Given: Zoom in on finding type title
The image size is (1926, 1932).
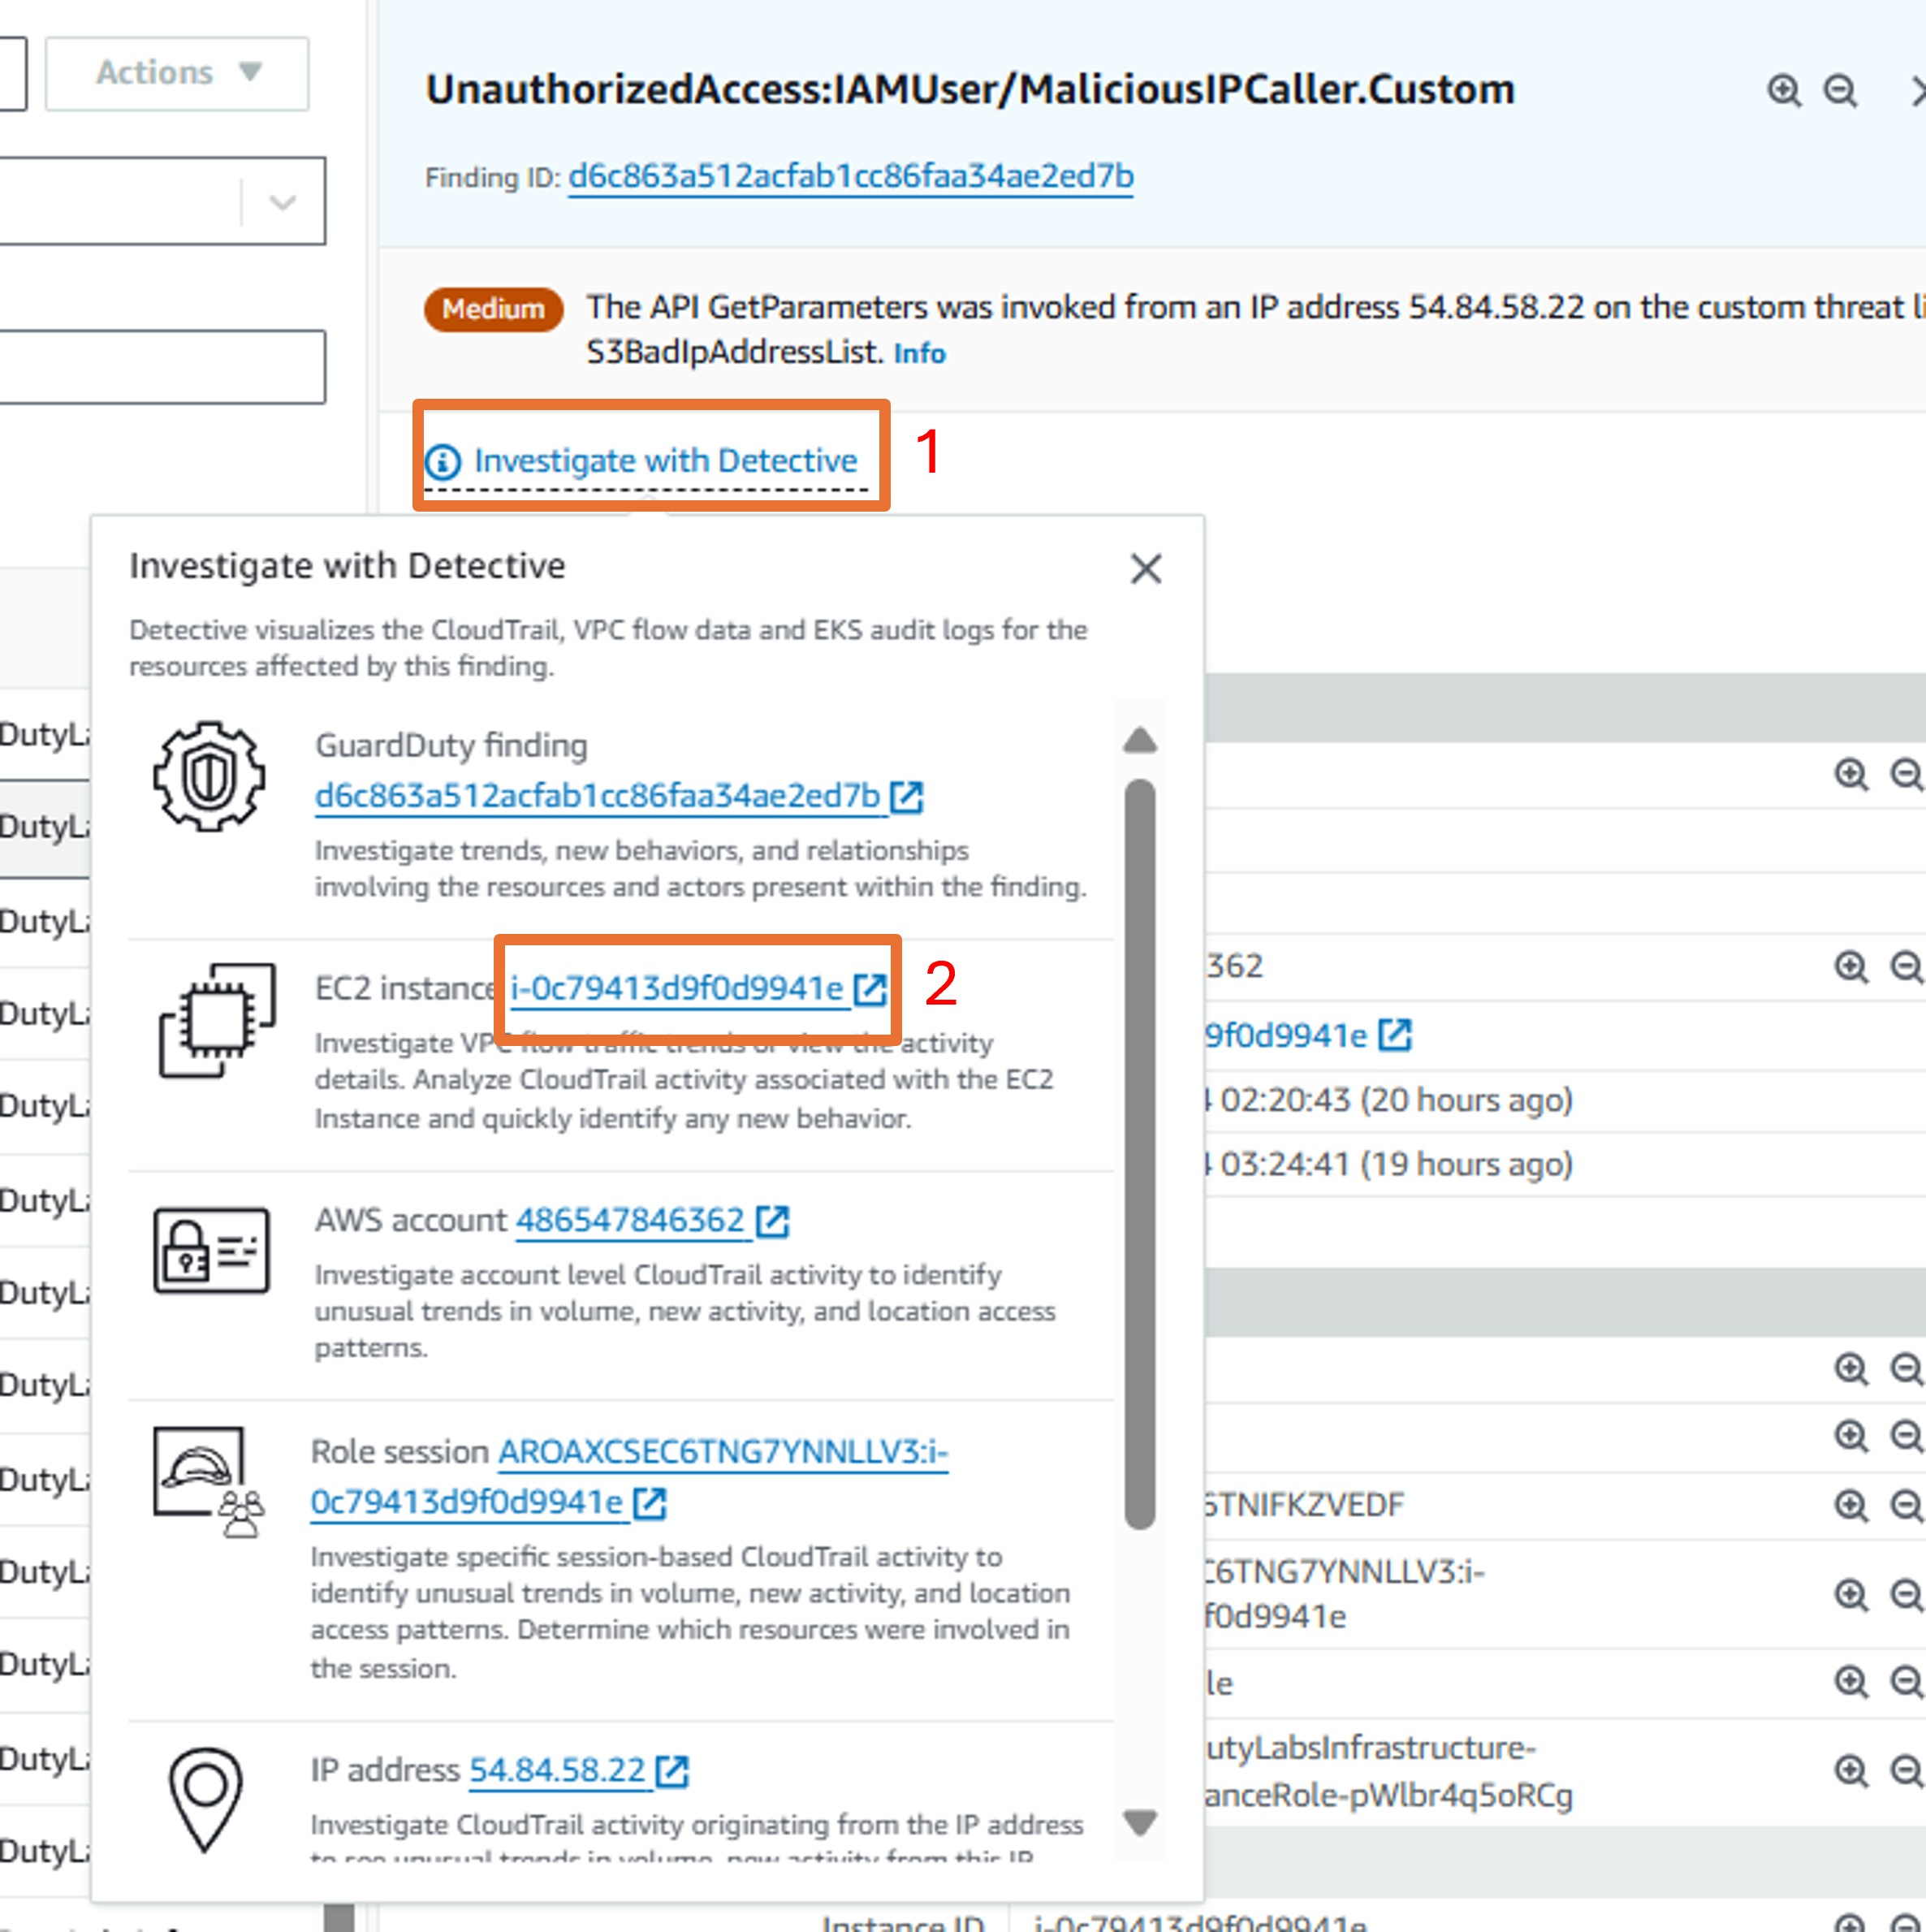Looking at the screenshot, I should [1784, 91].
